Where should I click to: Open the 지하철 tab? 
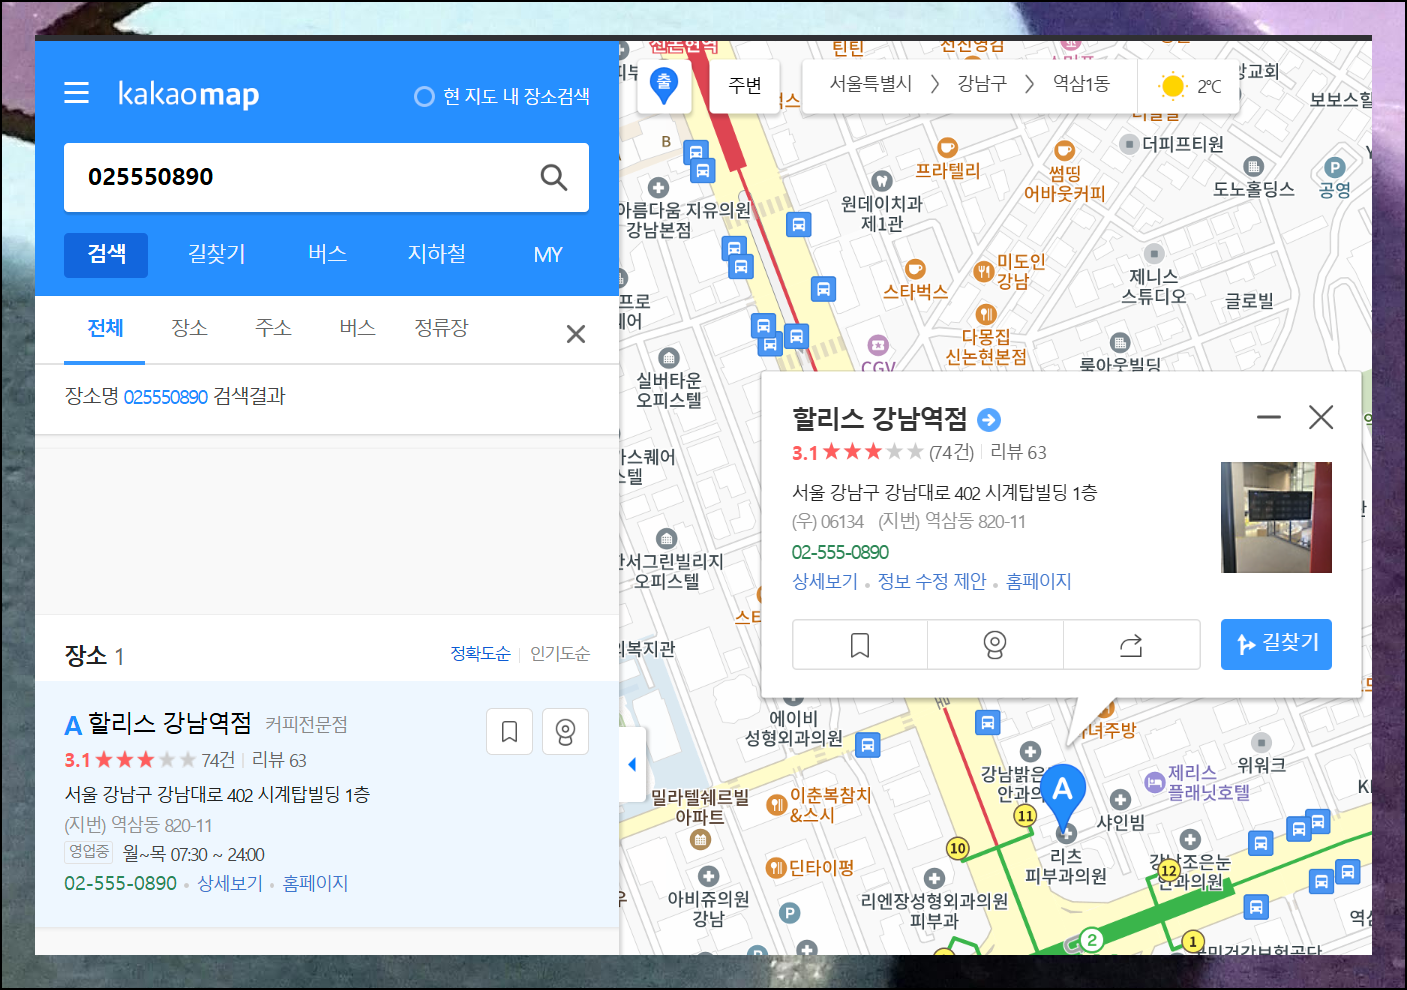tap(436, 255)
